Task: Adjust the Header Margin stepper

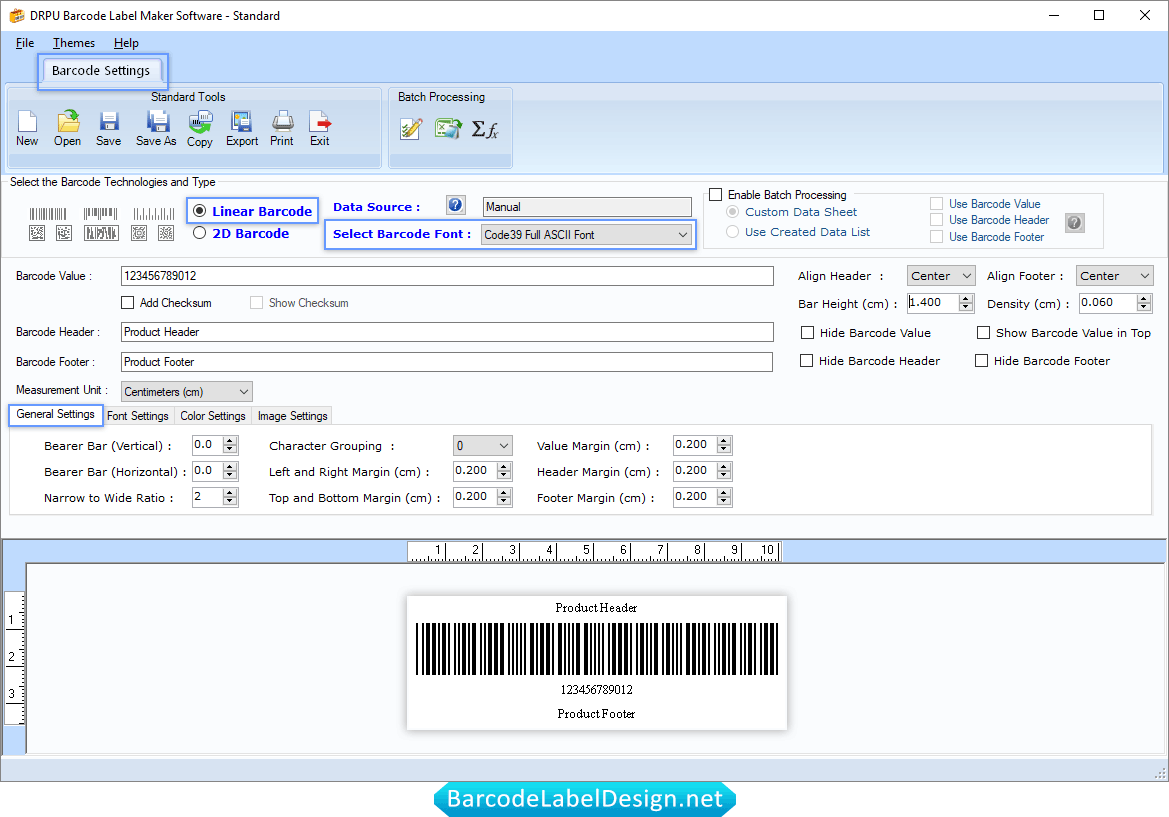Action: [x=724, y=471]
